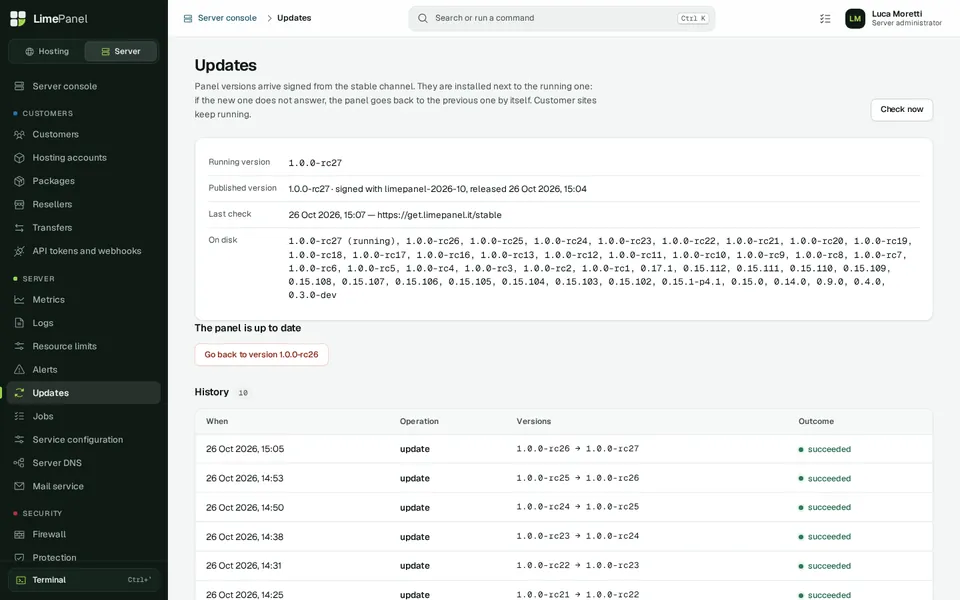Focus the Search or run a command field
The image size is (960, 600).
click(561, 18)
